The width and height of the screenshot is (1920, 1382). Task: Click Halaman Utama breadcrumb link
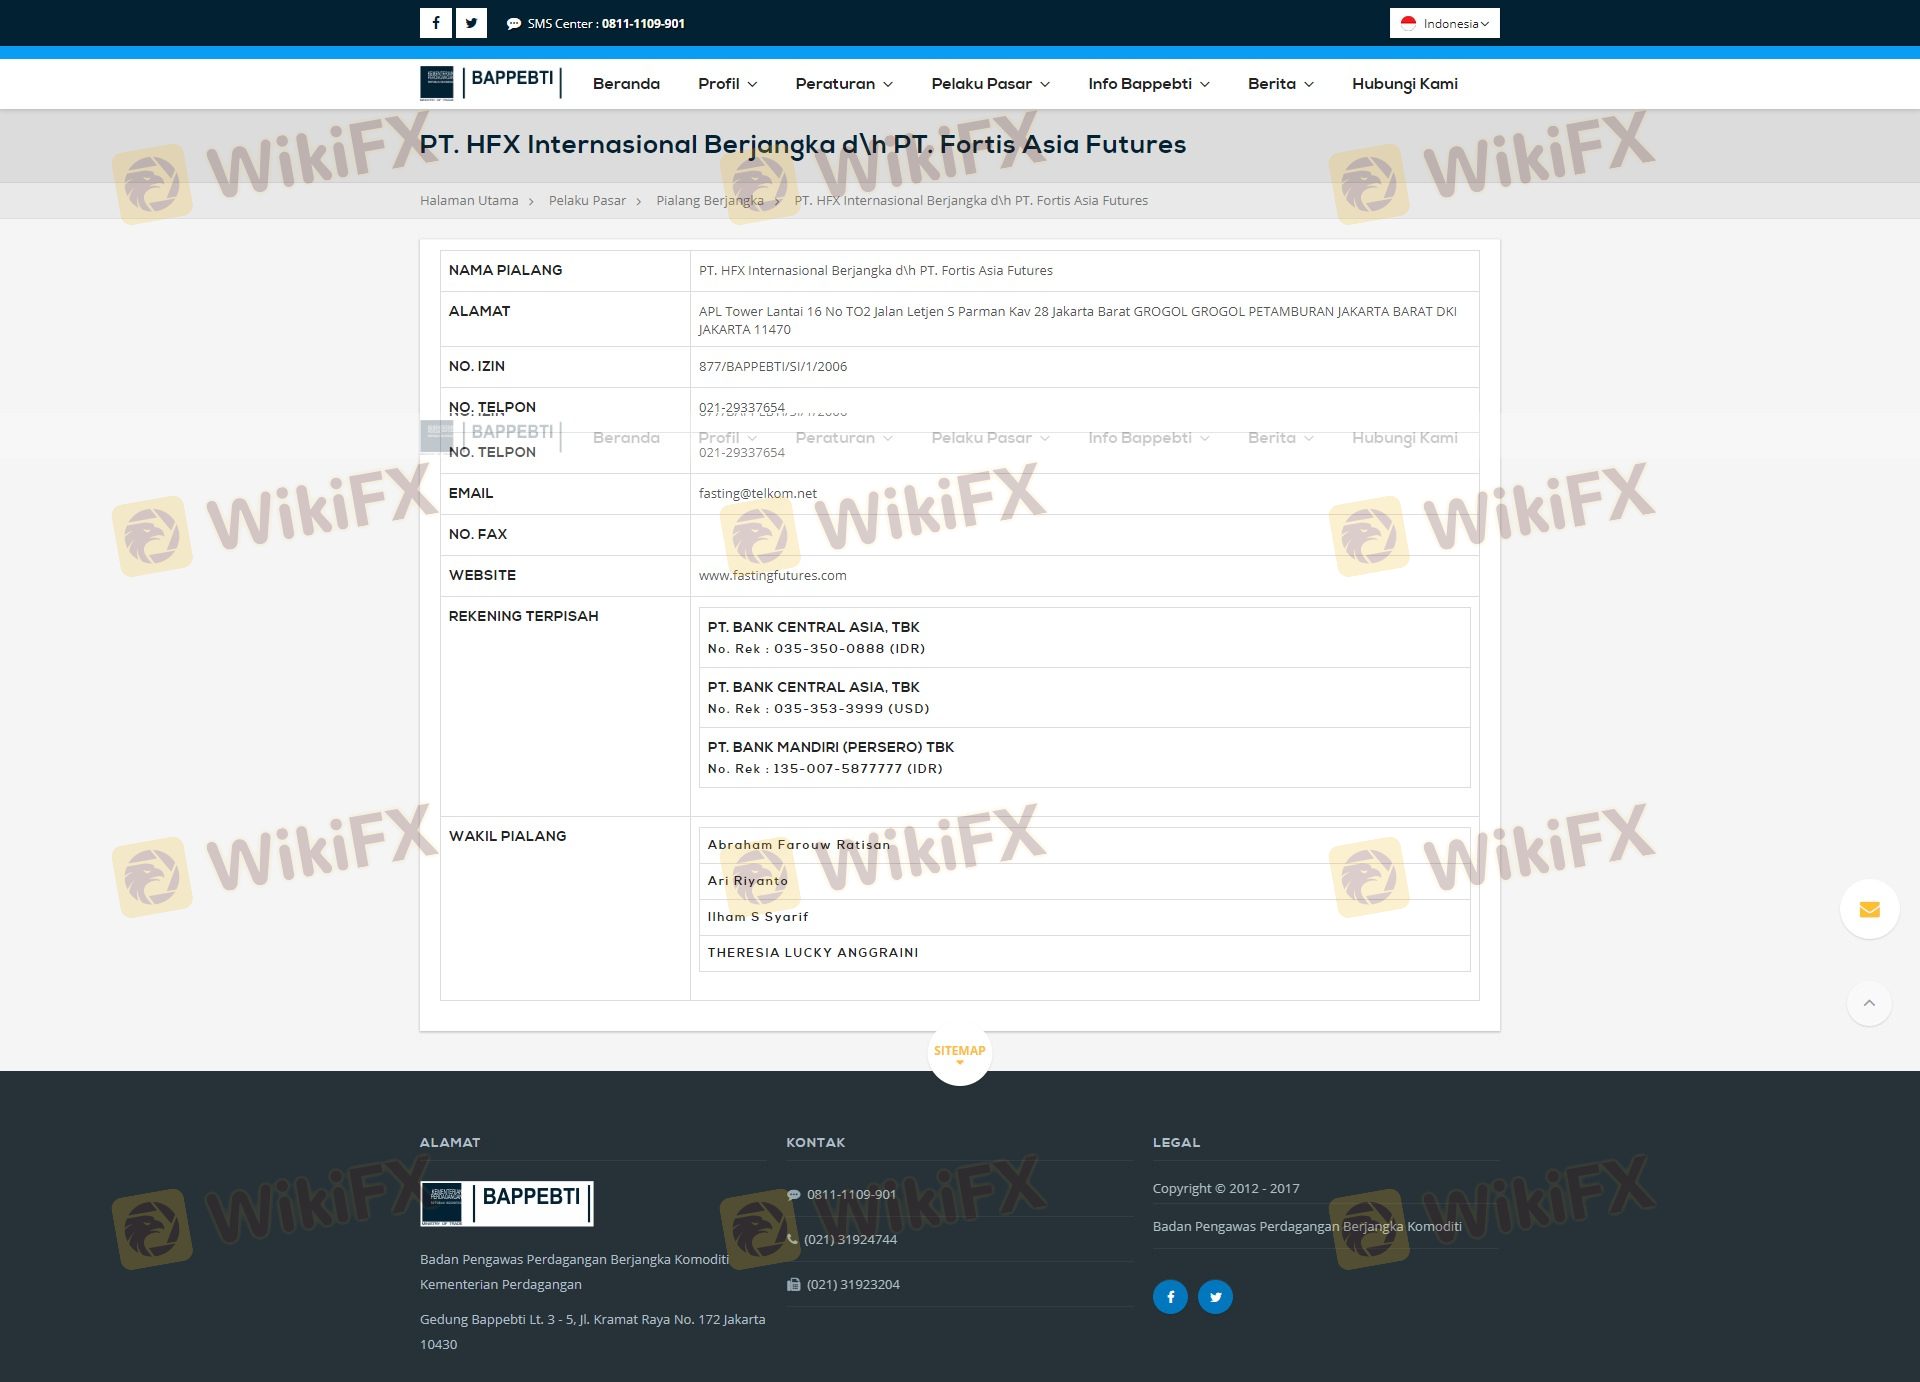[469, 201]
